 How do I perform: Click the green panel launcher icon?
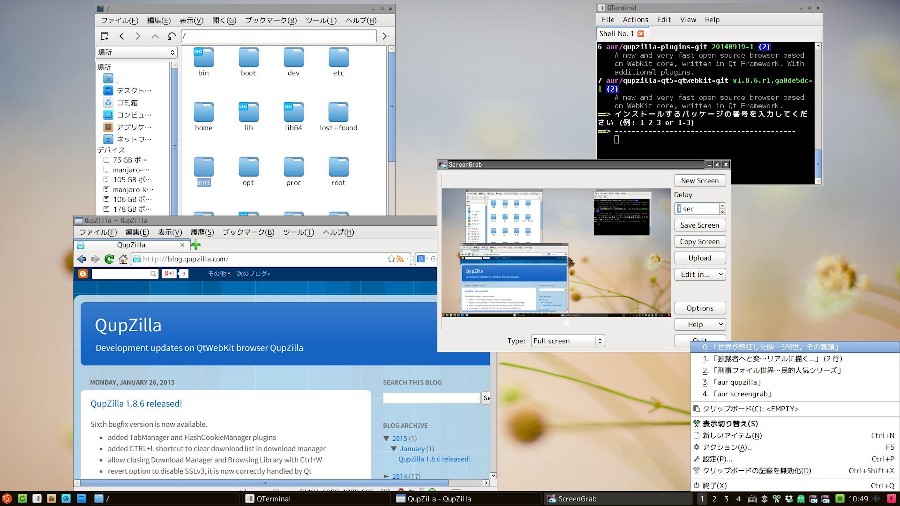pos(22,499)
